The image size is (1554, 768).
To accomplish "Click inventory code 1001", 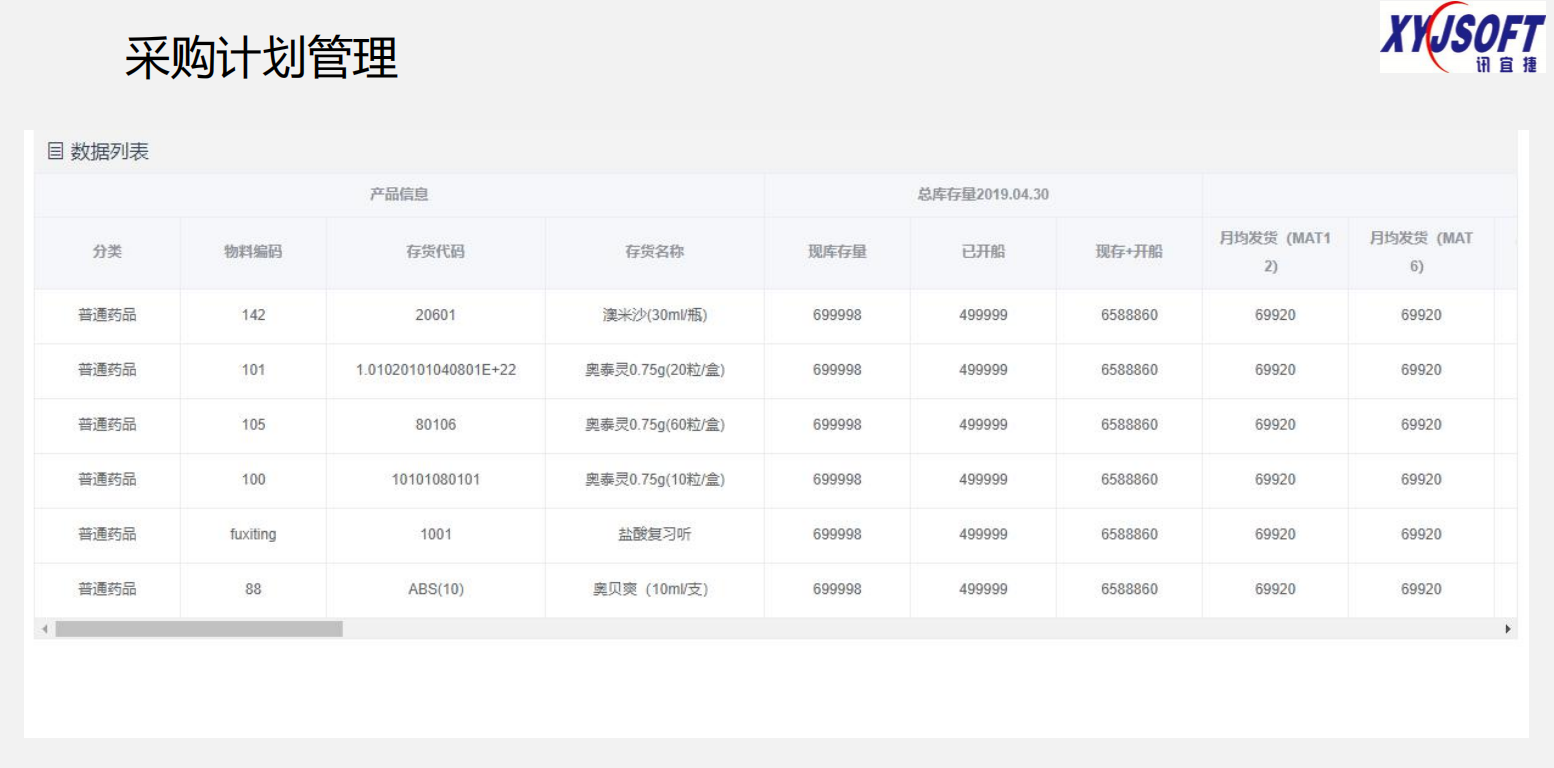I will [435, 535].
